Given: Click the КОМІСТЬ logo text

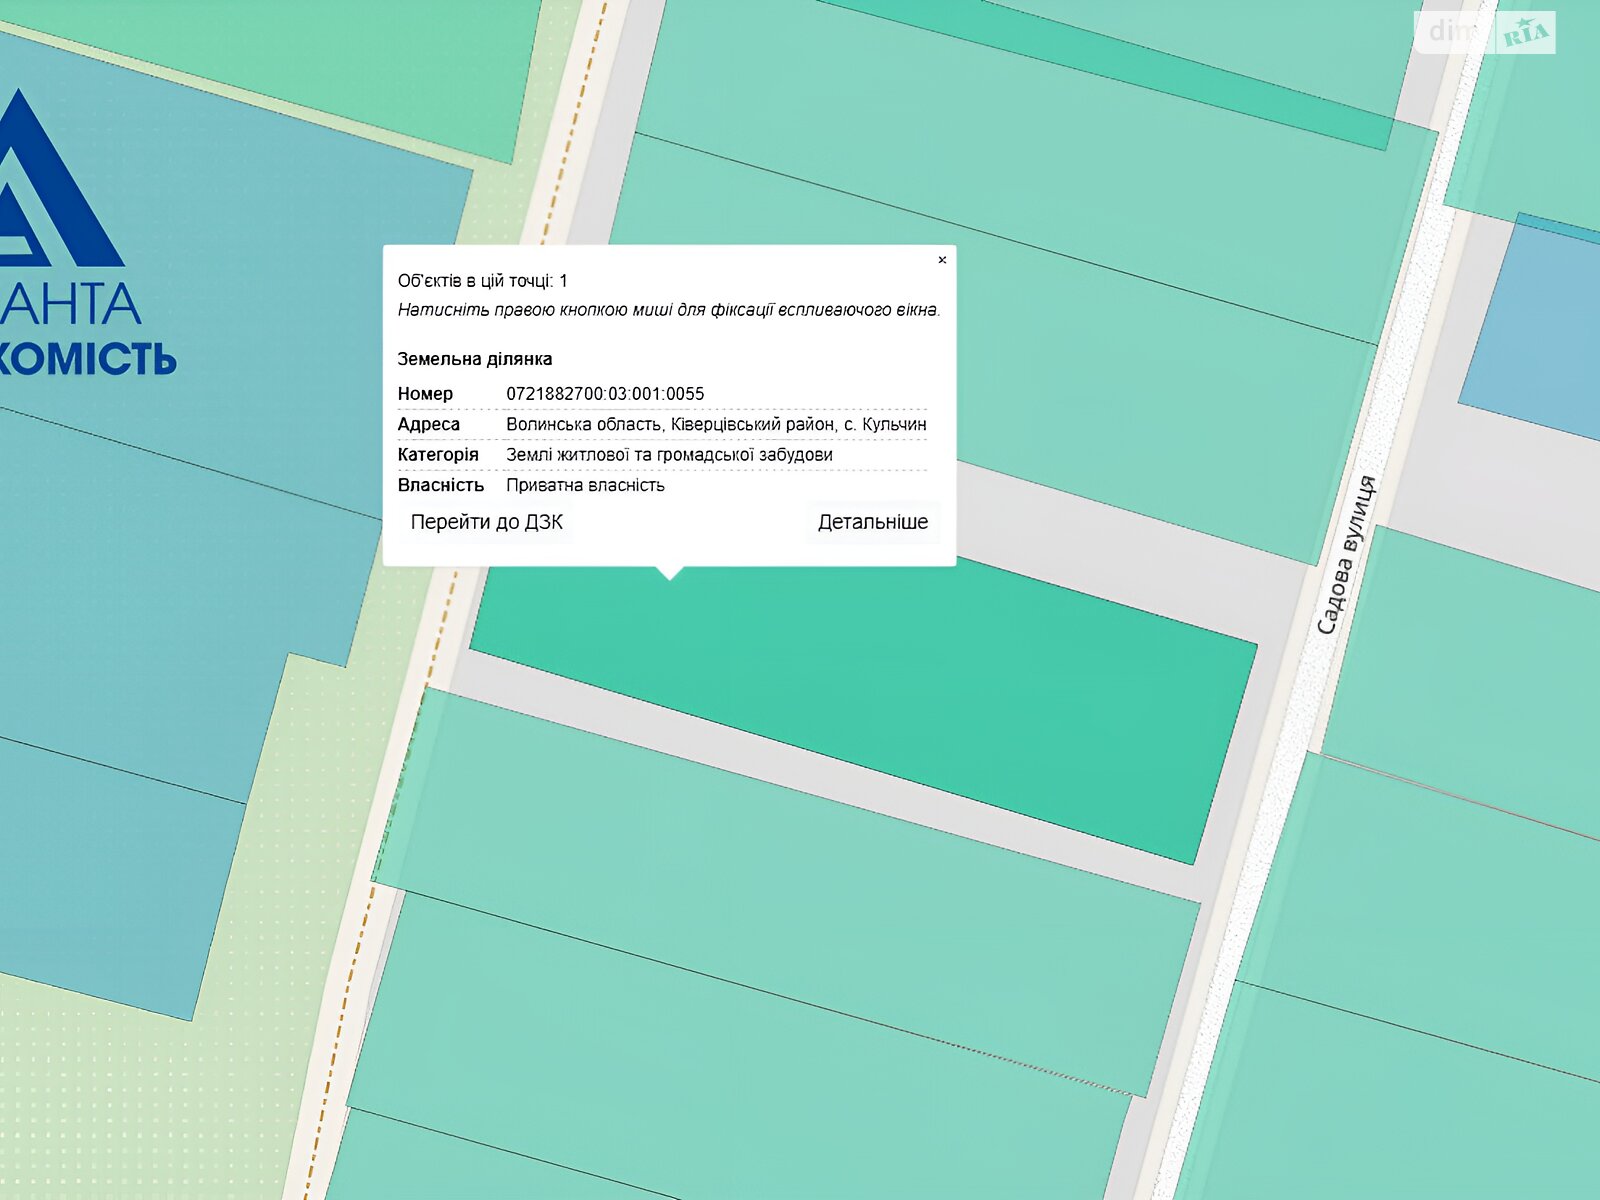Looking at the screenshot, I should [88, 359].
